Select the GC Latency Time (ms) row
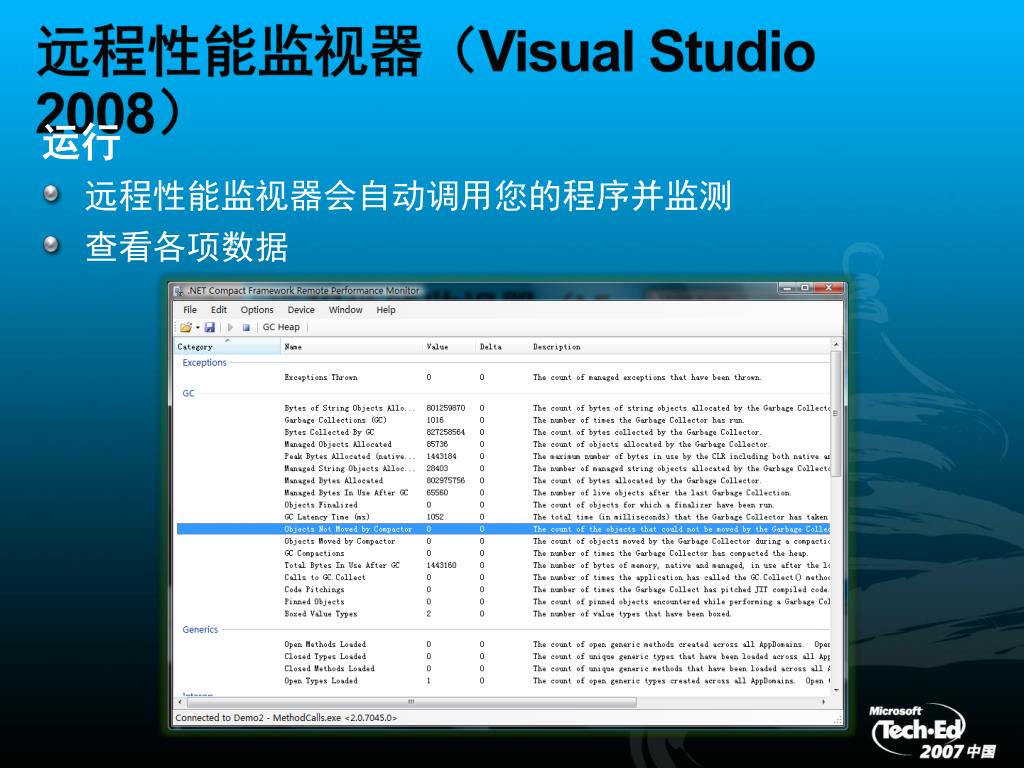 (504, 517)
